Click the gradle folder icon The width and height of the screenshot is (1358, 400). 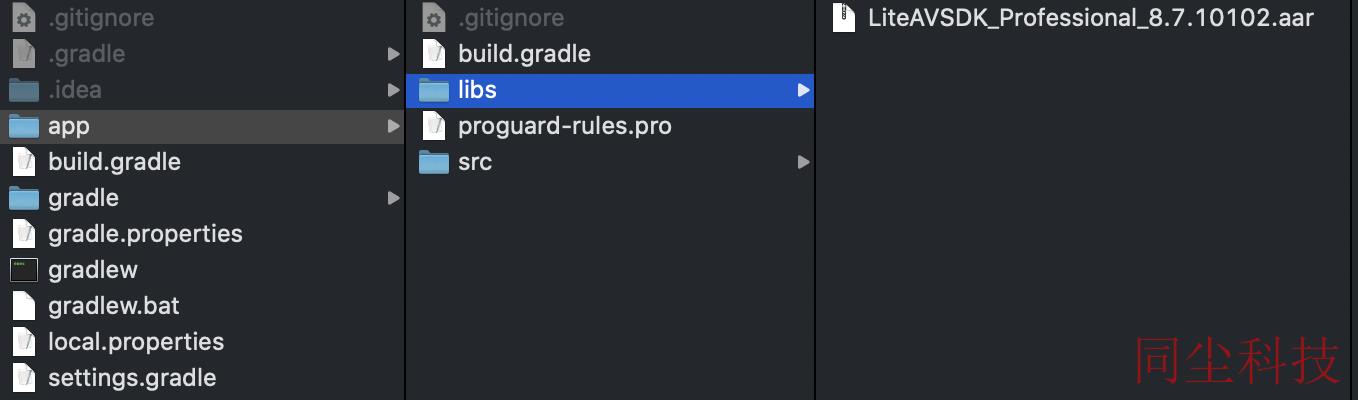coord(23,198)
